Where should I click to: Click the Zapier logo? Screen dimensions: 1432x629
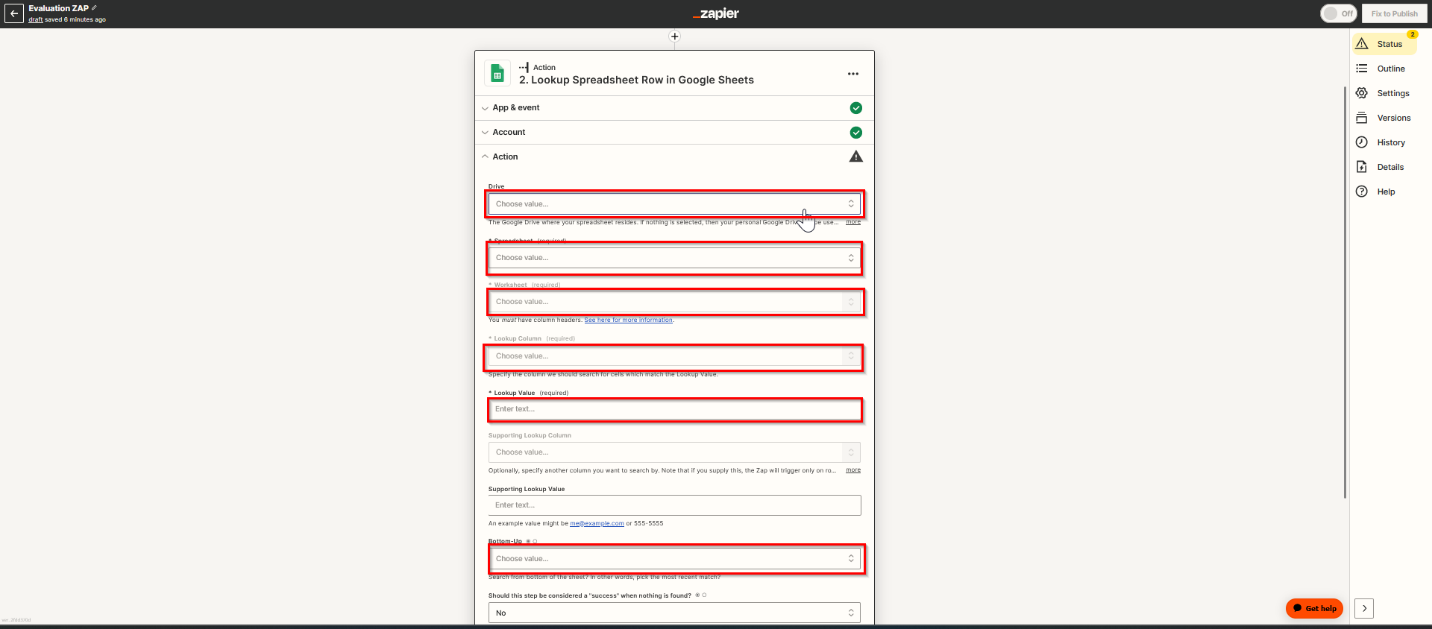(715, 14)
